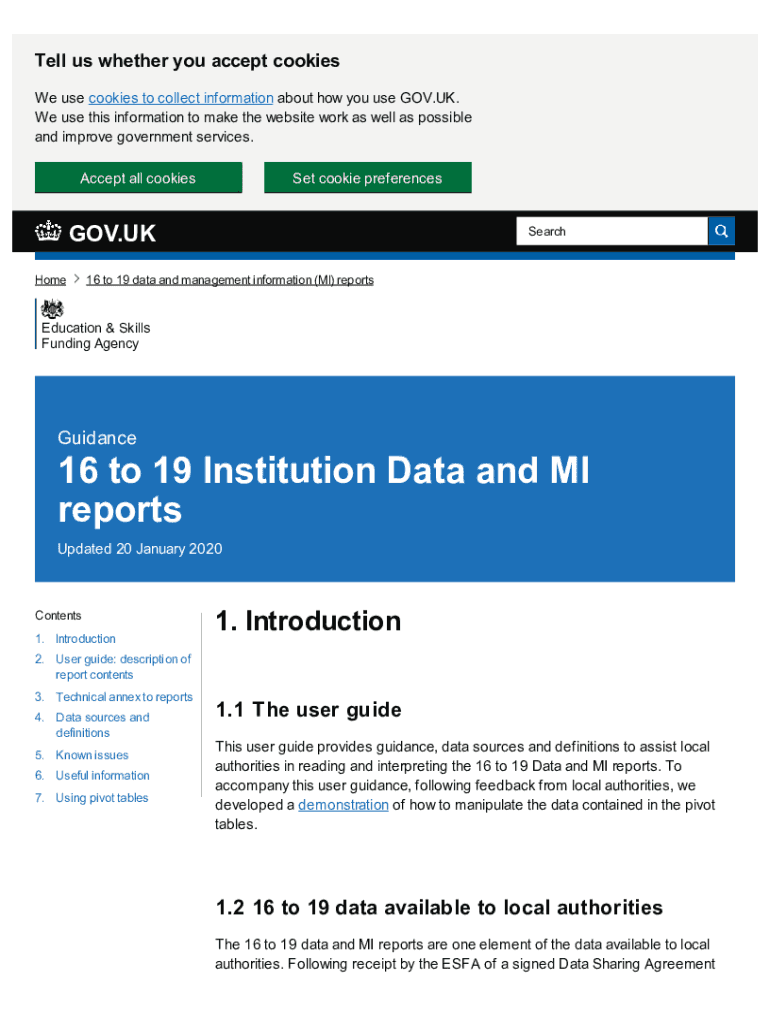Go to Useful information section

tap(102, 775)
